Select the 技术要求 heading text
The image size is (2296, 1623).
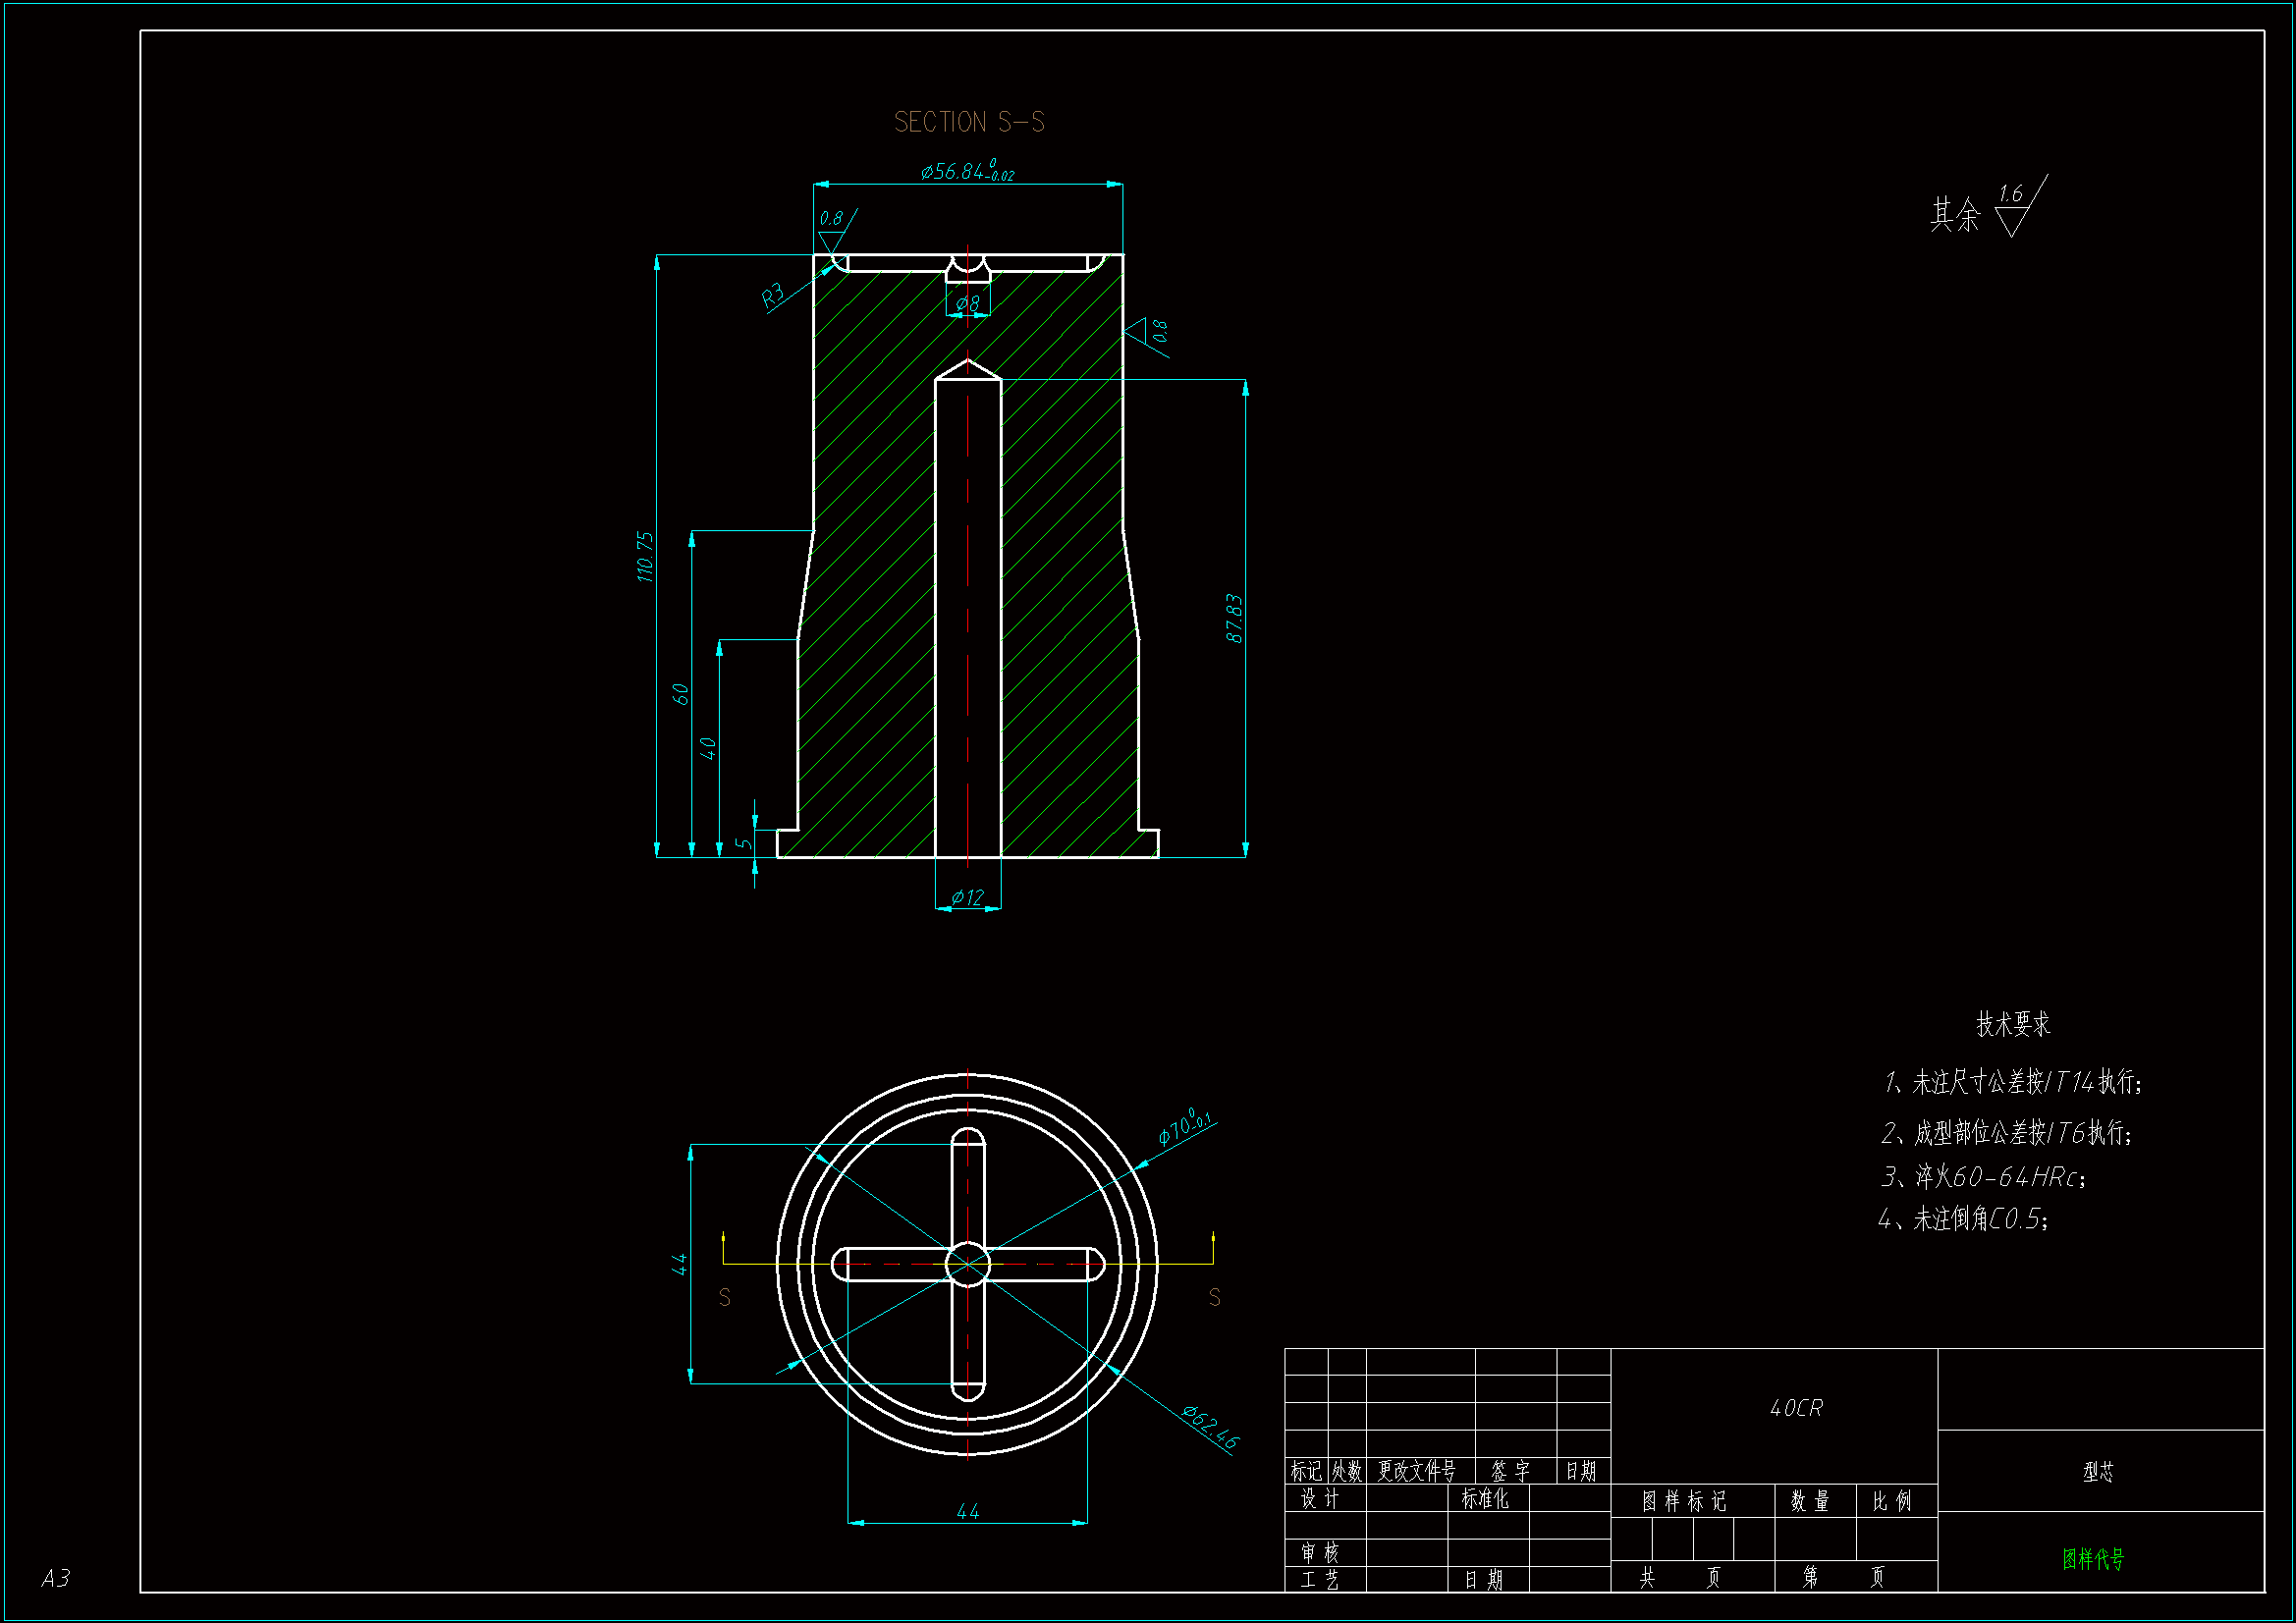click(2013, 1024)
